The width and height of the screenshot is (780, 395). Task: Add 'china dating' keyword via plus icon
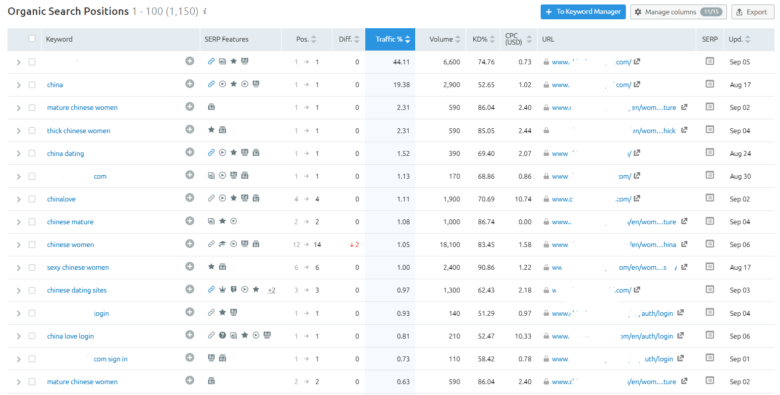click(190, 153)
